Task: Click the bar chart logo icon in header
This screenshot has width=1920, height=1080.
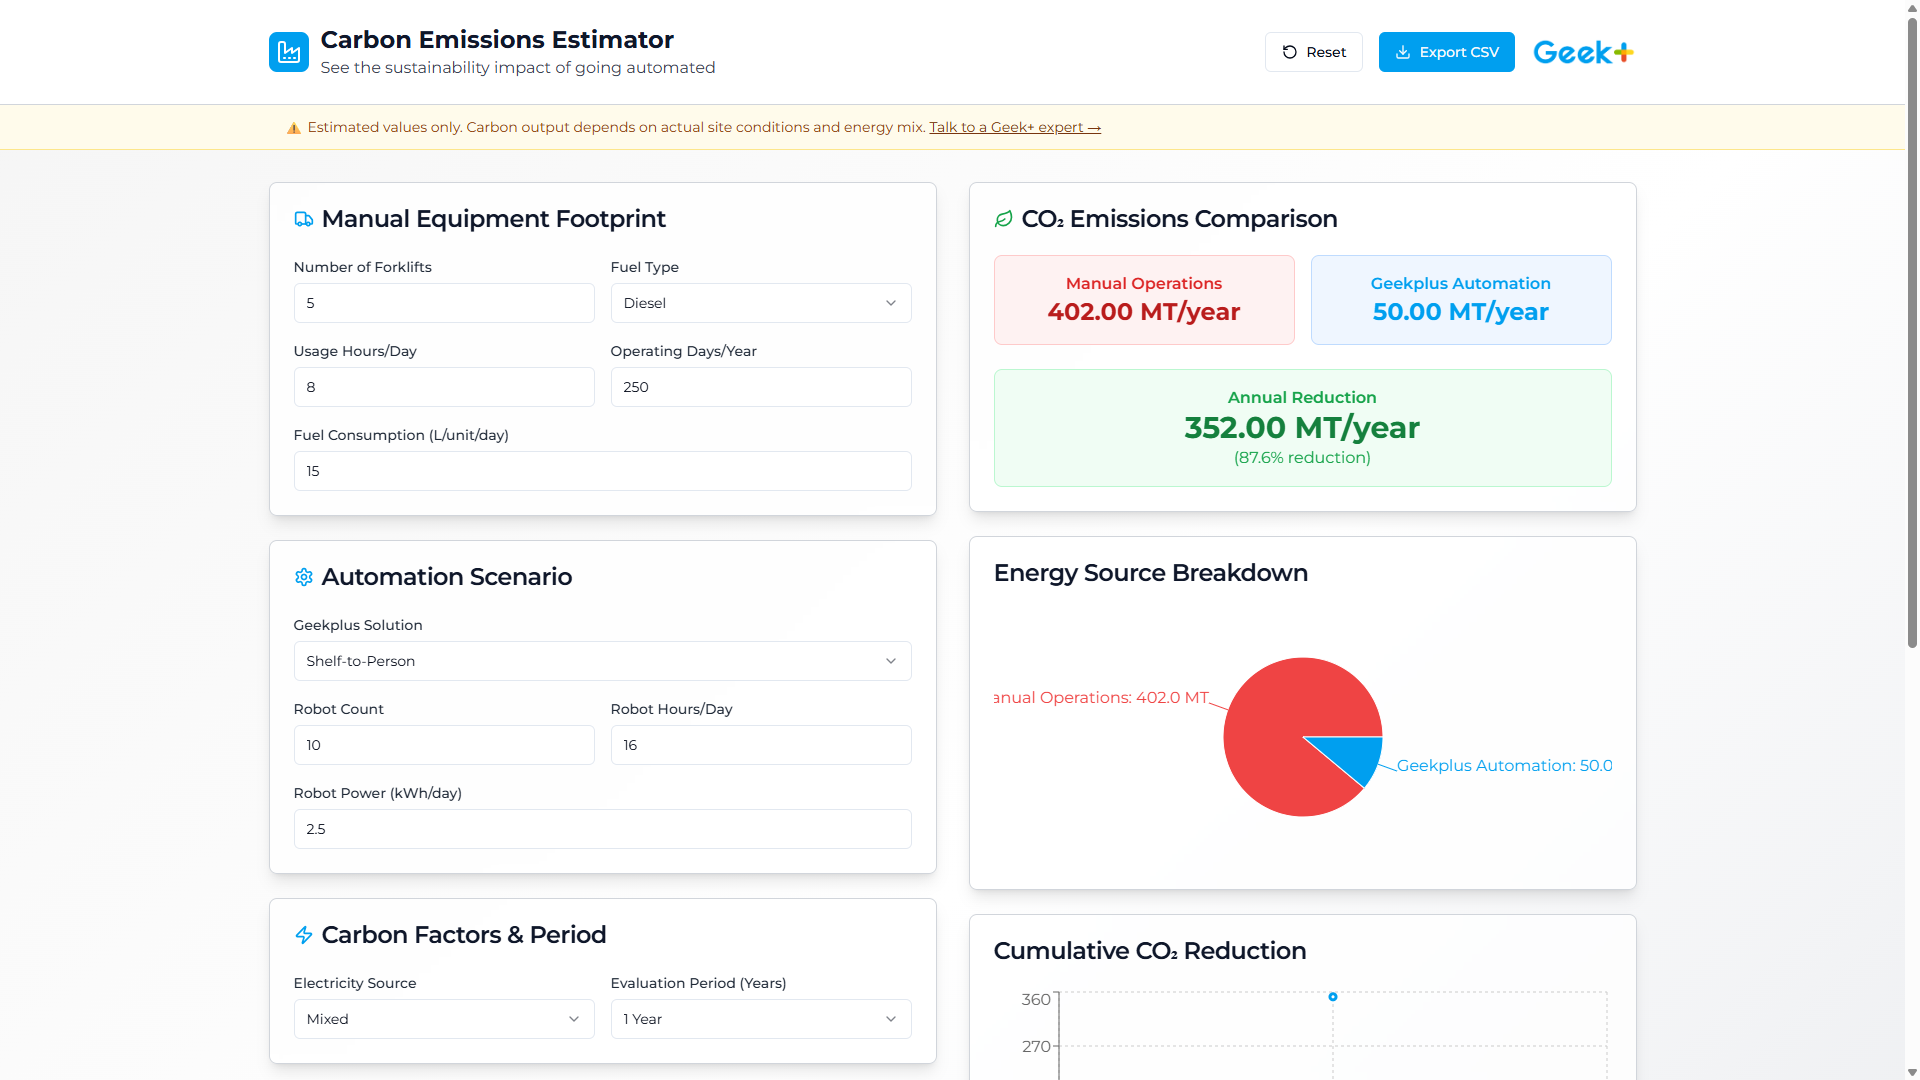Action: (x=288, y=51)
